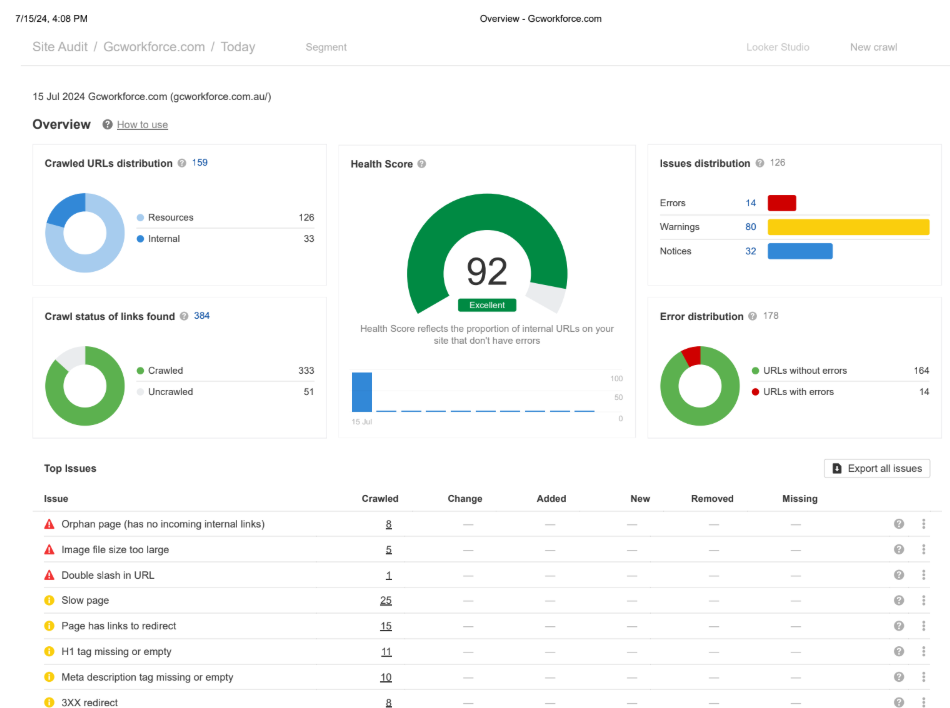
Task: Start a New crawl
Action: [x=873, y=47]
